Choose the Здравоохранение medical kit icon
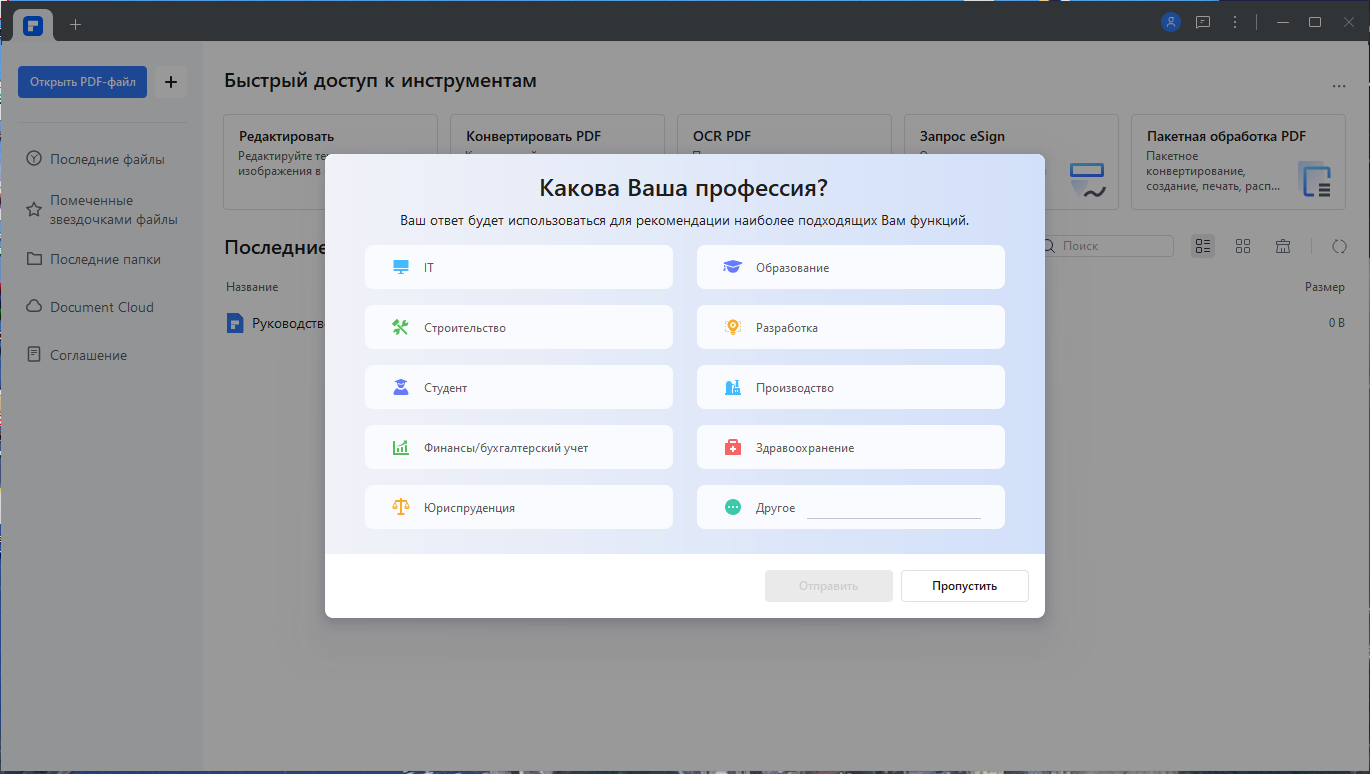This screenshot has height=774, width=1370. (733, 448)
